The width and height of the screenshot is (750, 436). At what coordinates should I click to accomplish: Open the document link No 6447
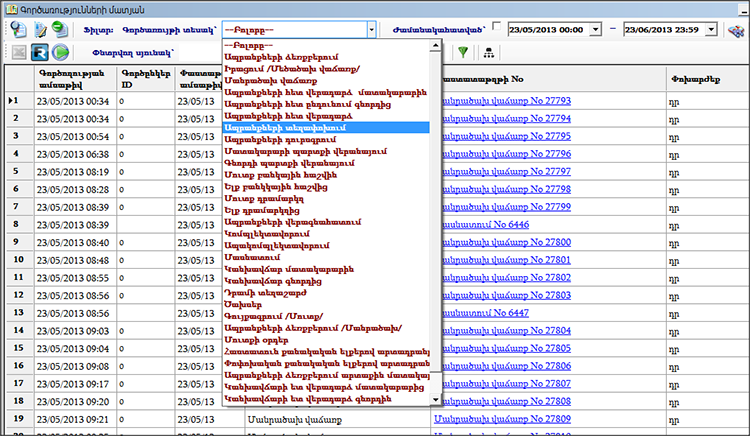(x=485, y=313)
